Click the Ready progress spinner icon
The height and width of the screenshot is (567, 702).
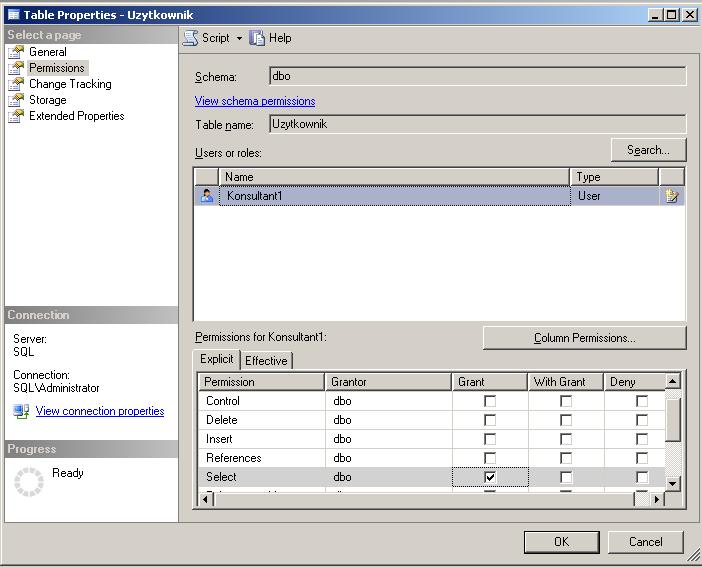[29, 482]
